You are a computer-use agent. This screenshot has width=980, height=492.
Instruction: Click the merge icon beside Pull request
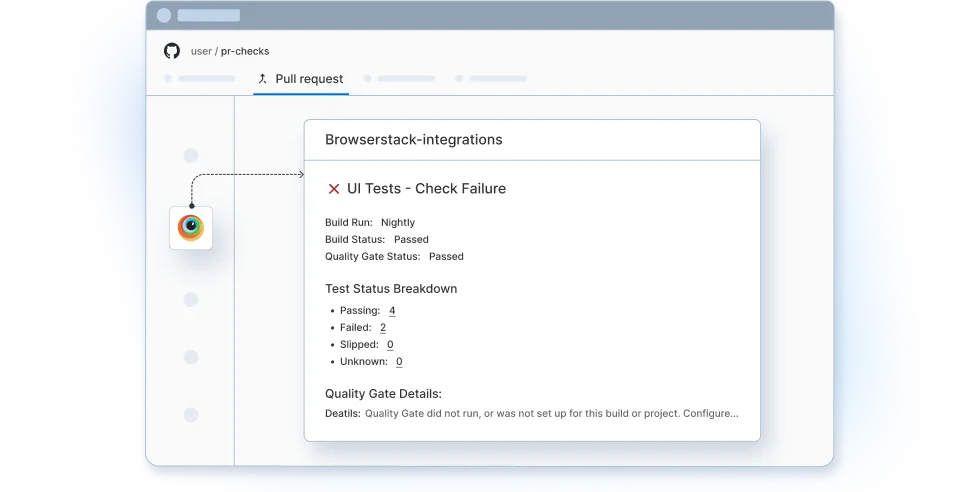pos(262,79)
